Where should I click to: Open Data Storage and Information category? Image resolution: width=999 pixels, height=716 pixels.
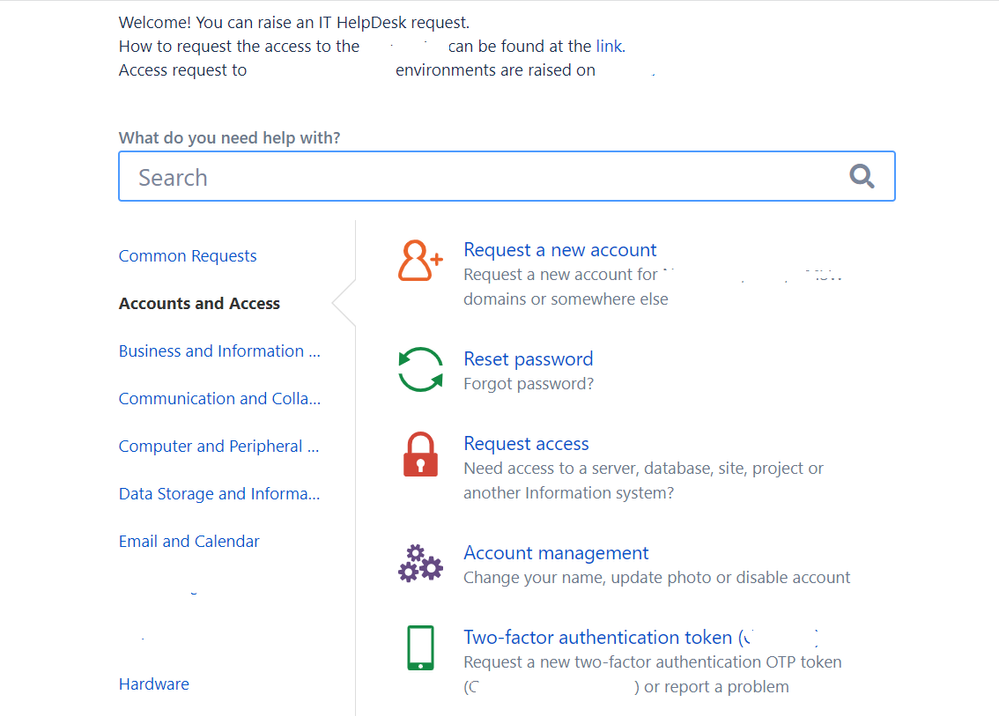tap(219, 494)
